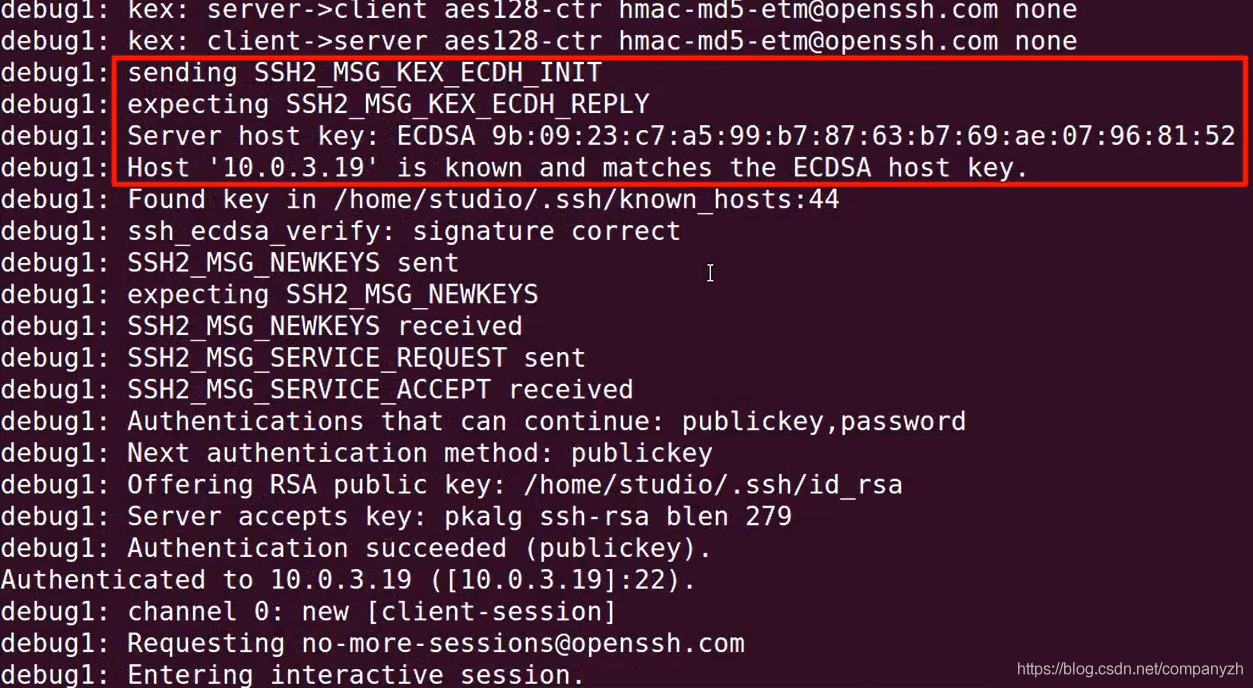Viewport: 1253px width, 688px height.
Task: Click the "kex: client->server" line
Action: tap(538, 41)
